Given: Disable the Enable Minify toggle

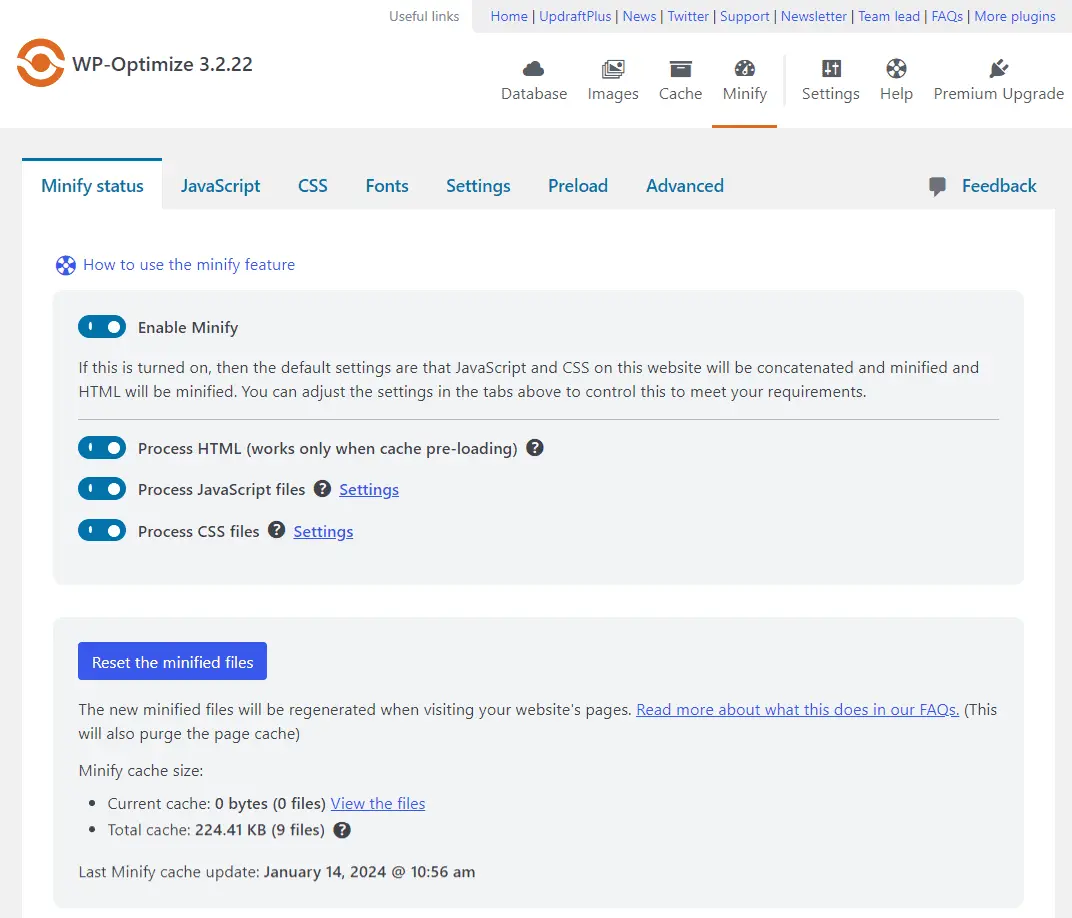Looking at the screenshot, I should point(102,327).
